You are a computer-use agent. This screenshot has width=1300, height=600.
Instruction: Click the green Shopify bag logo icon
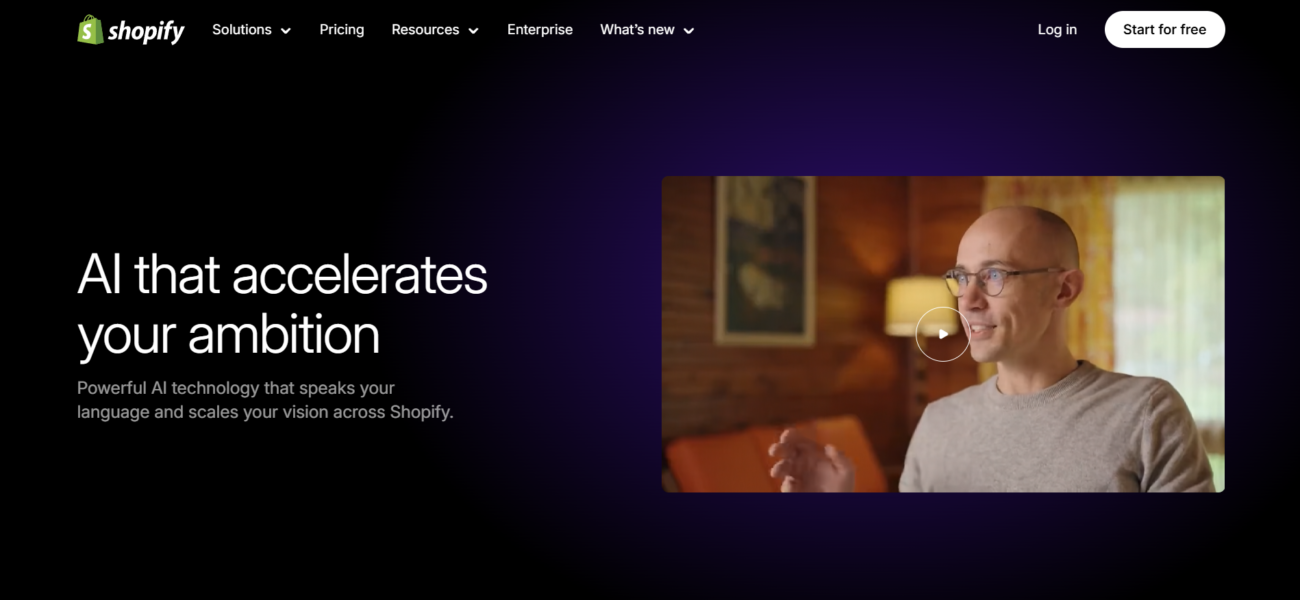coord(90,30)
